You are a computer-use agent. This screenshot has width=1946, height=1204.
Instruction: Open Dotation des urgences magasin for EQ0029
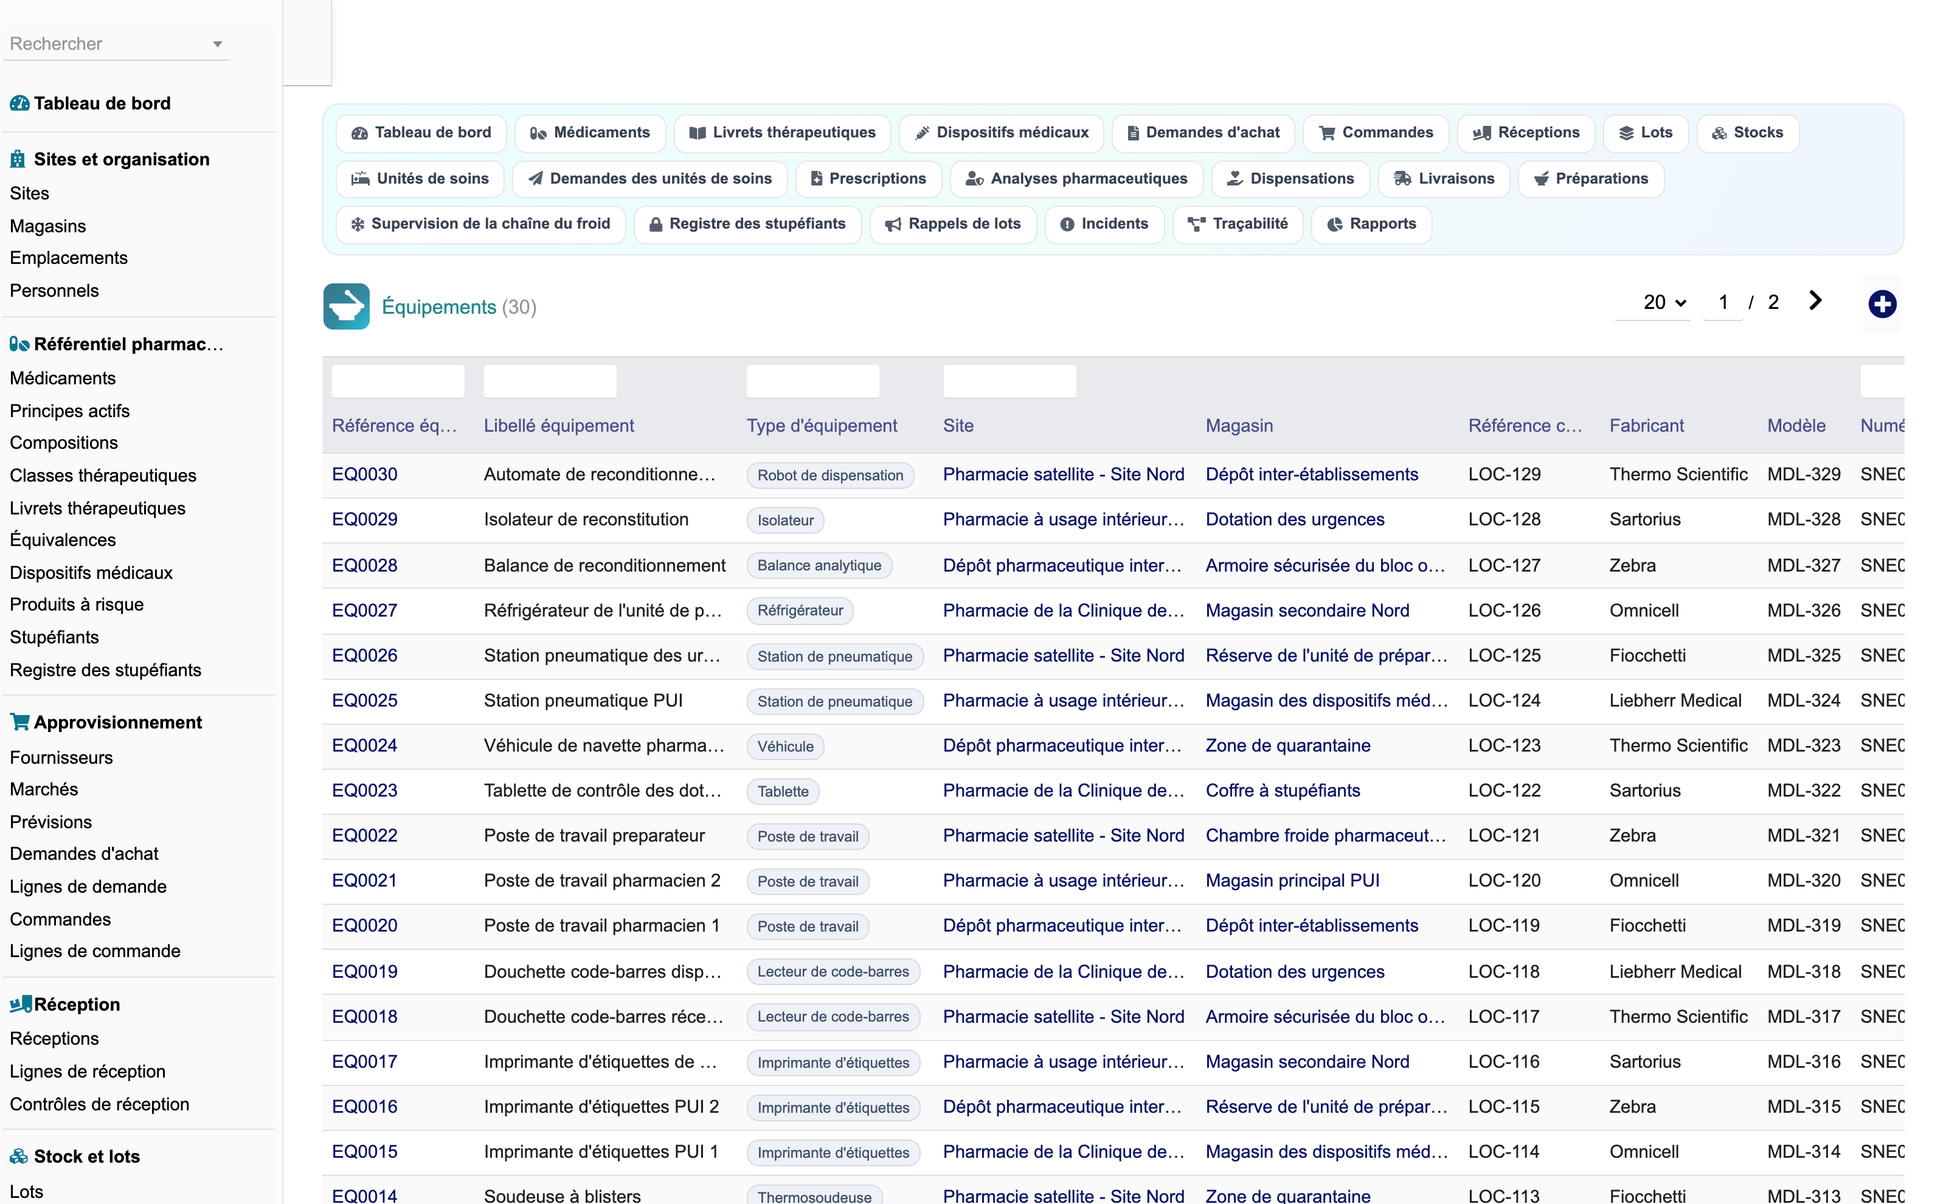pyautogui.click(x=1295, y=520)
